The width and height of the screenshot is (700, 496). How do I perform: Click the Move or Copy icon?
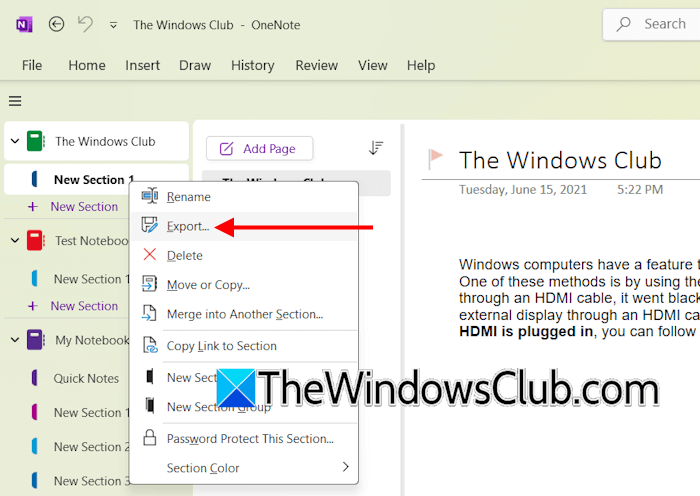pyautogui.click(x=150, y=283)
